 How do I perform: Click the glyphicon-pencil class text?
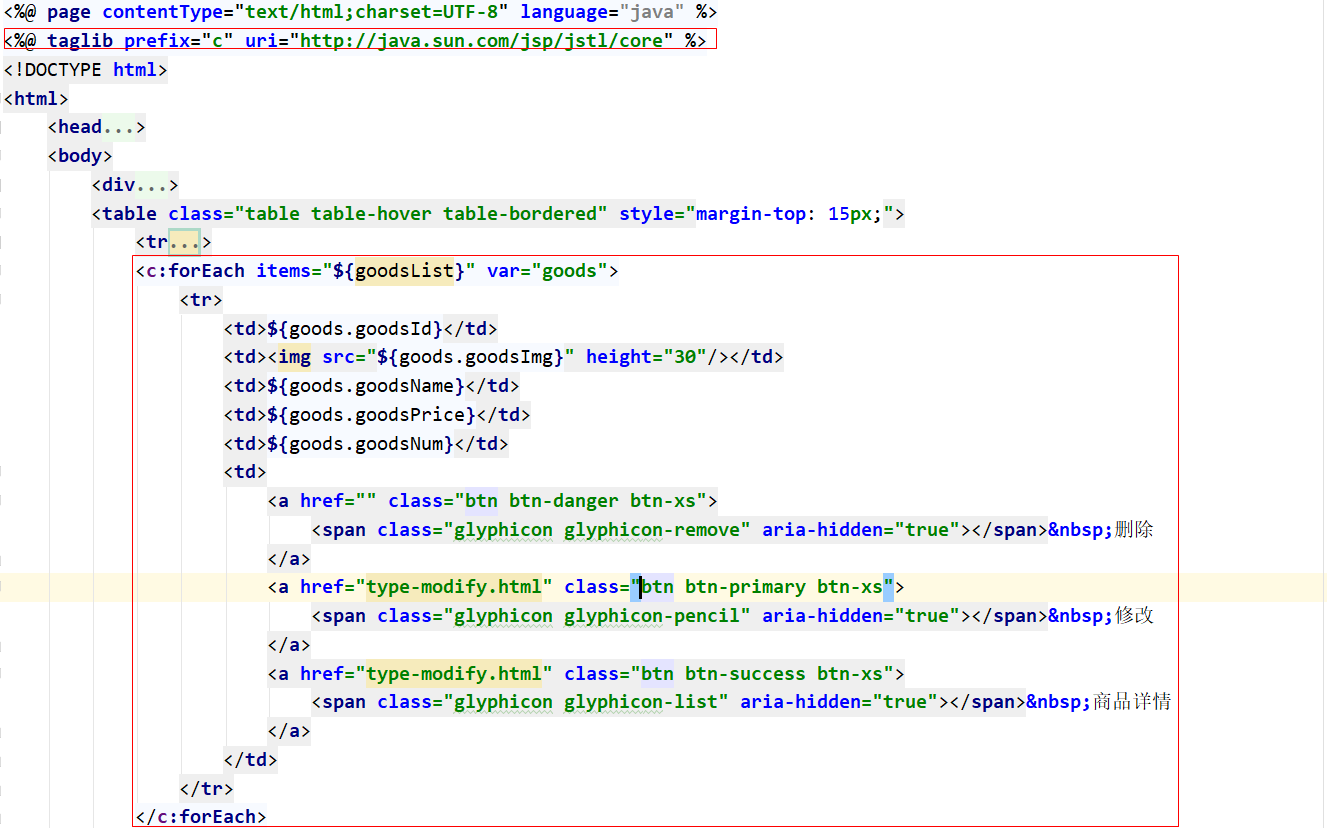click(x=657, y=616)
